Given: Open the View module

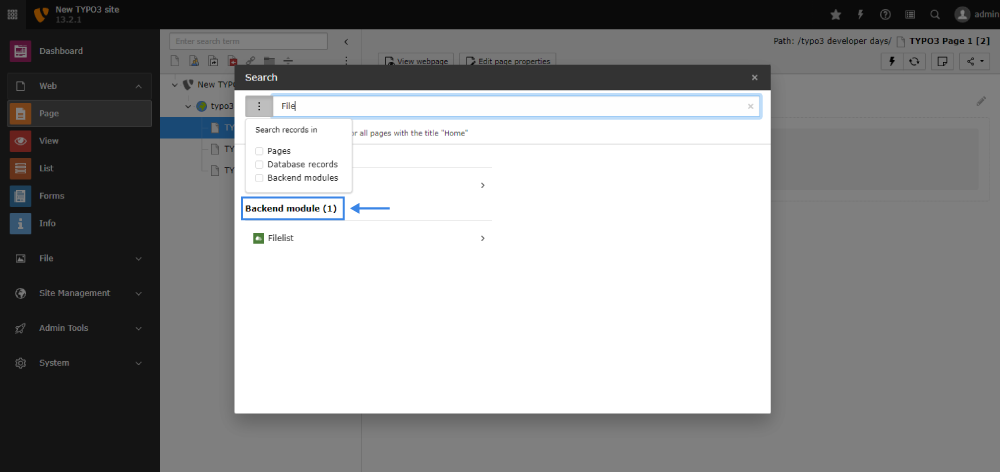Looking at the screenshot, I should tap(80, 141).
